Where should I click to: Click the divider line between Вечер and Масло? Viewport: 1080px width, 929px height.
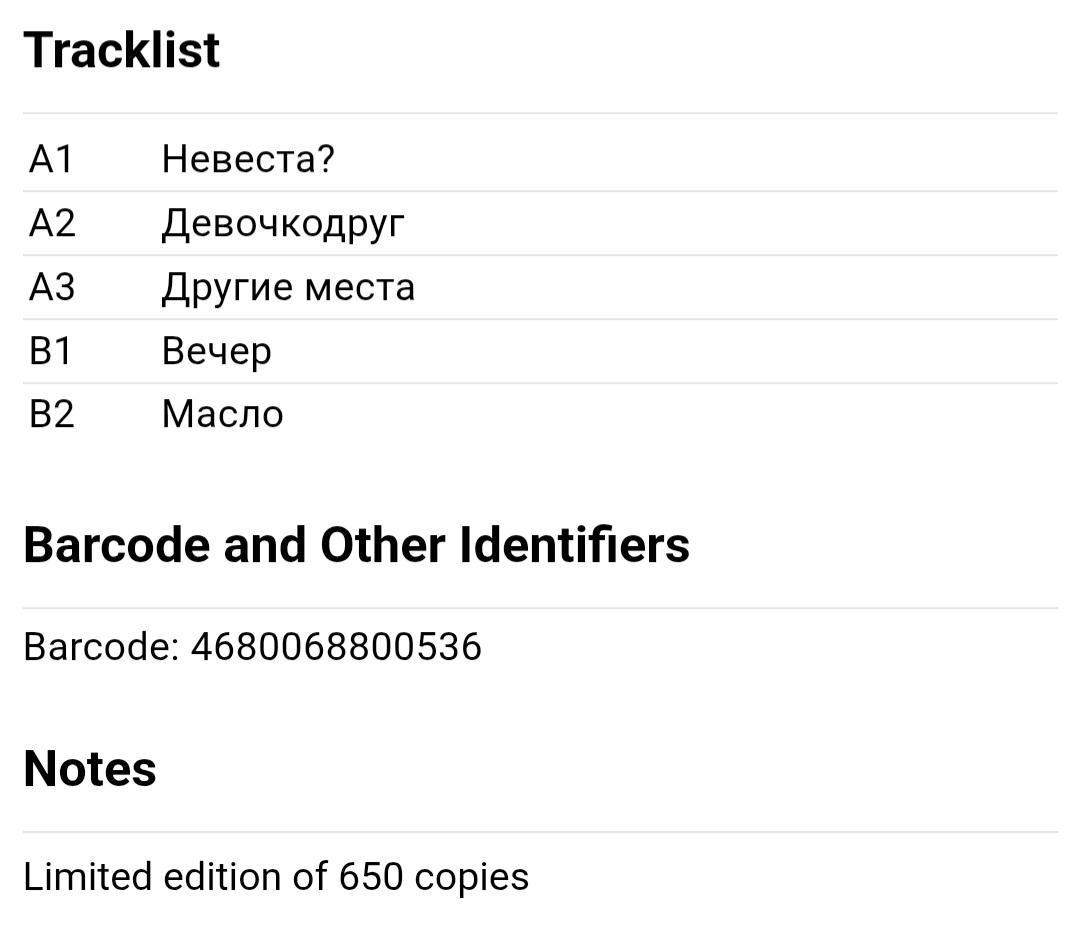pyautogui.click(x=540, y=383)
